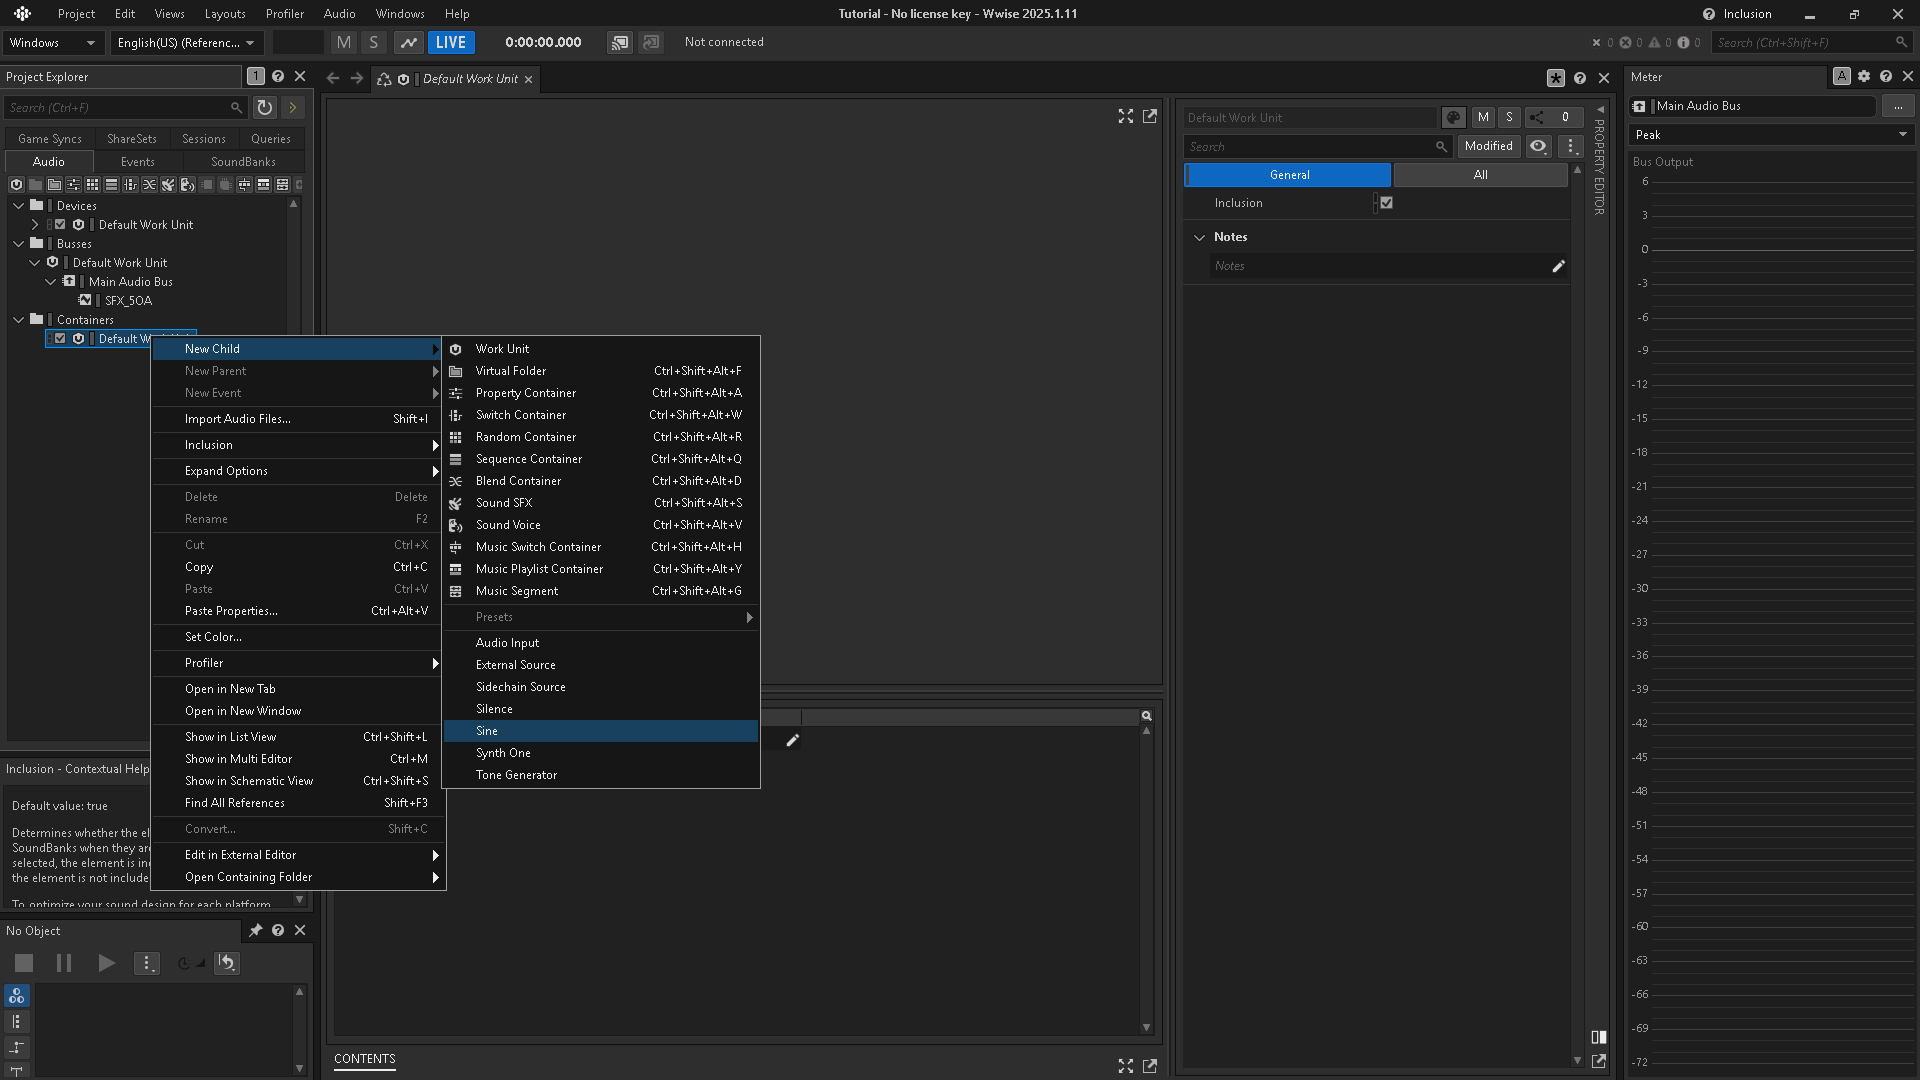The height and width of the screenshot is (1080, 1920).
Task: Click the Work Unit icon in submenu
Action: point(456,349)
